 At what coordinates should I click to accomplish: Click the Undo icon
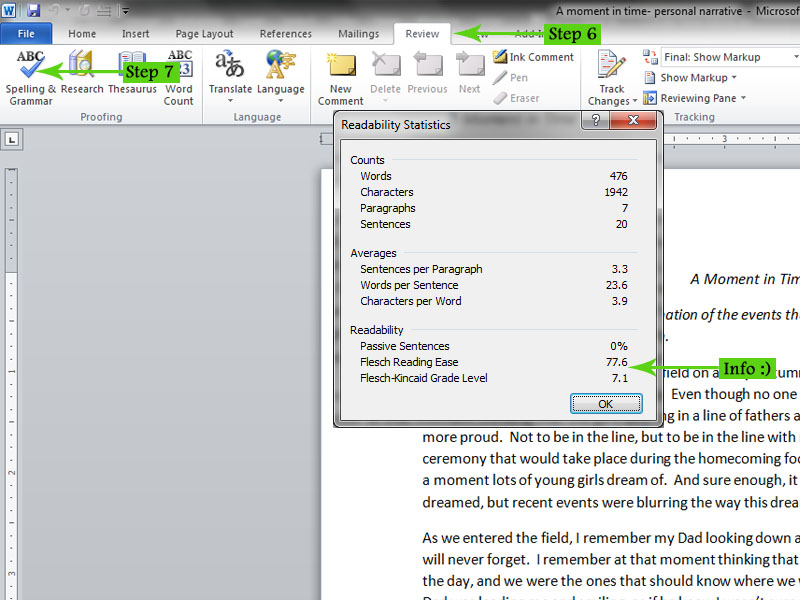[55, 10]
